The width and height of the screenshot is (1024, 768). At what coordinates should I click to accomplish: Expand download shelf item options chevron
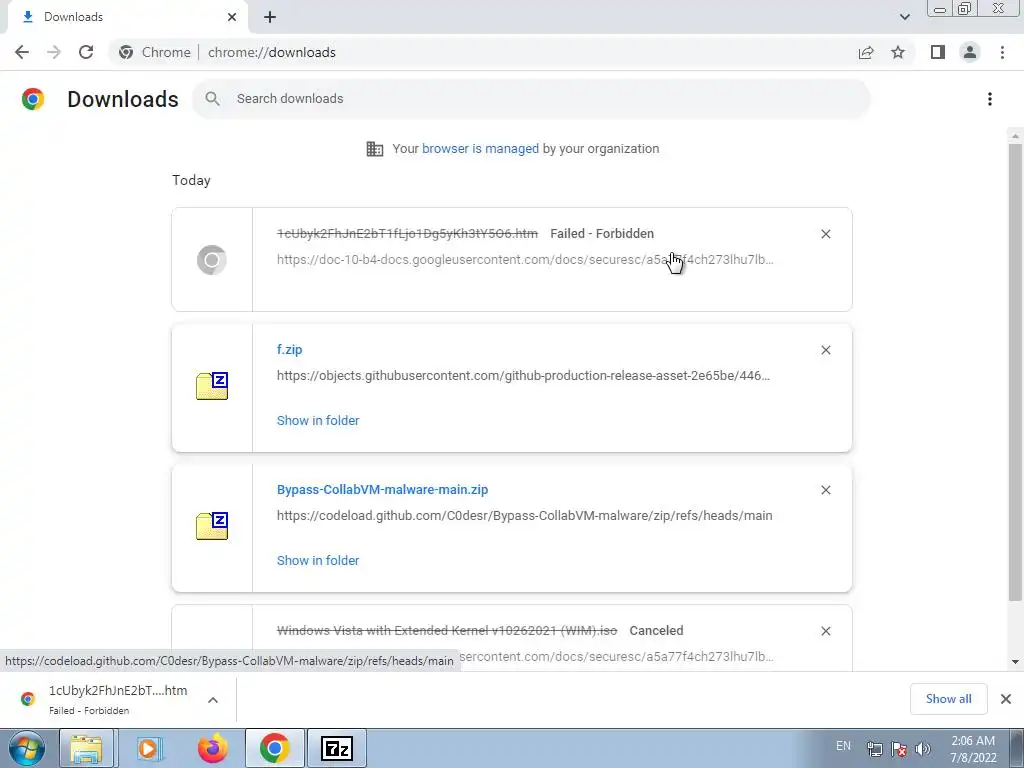(213, 700)
